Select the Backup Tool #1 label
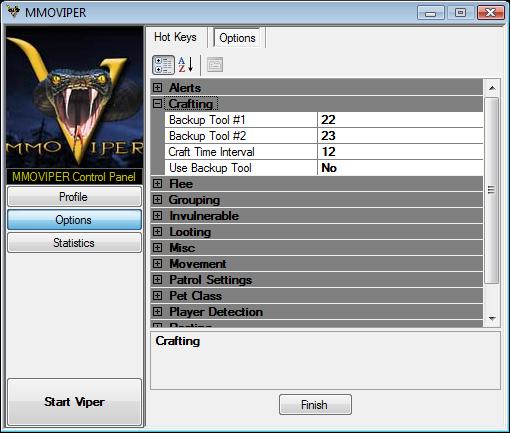Viewport: 510px width, 433px height. pos(207,120)
